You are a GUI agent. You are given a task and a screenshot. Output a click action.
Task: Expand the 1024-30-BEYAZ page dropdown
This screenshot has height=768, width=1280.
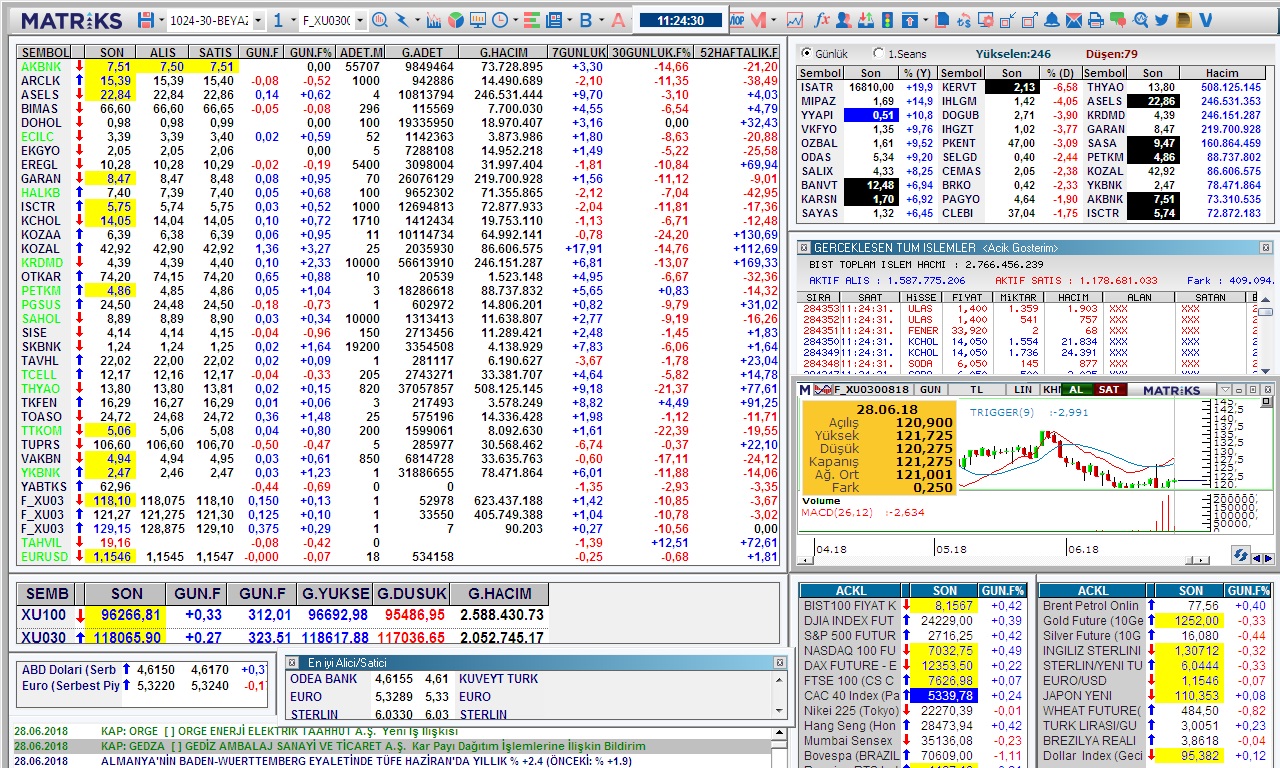click(258, 21)
